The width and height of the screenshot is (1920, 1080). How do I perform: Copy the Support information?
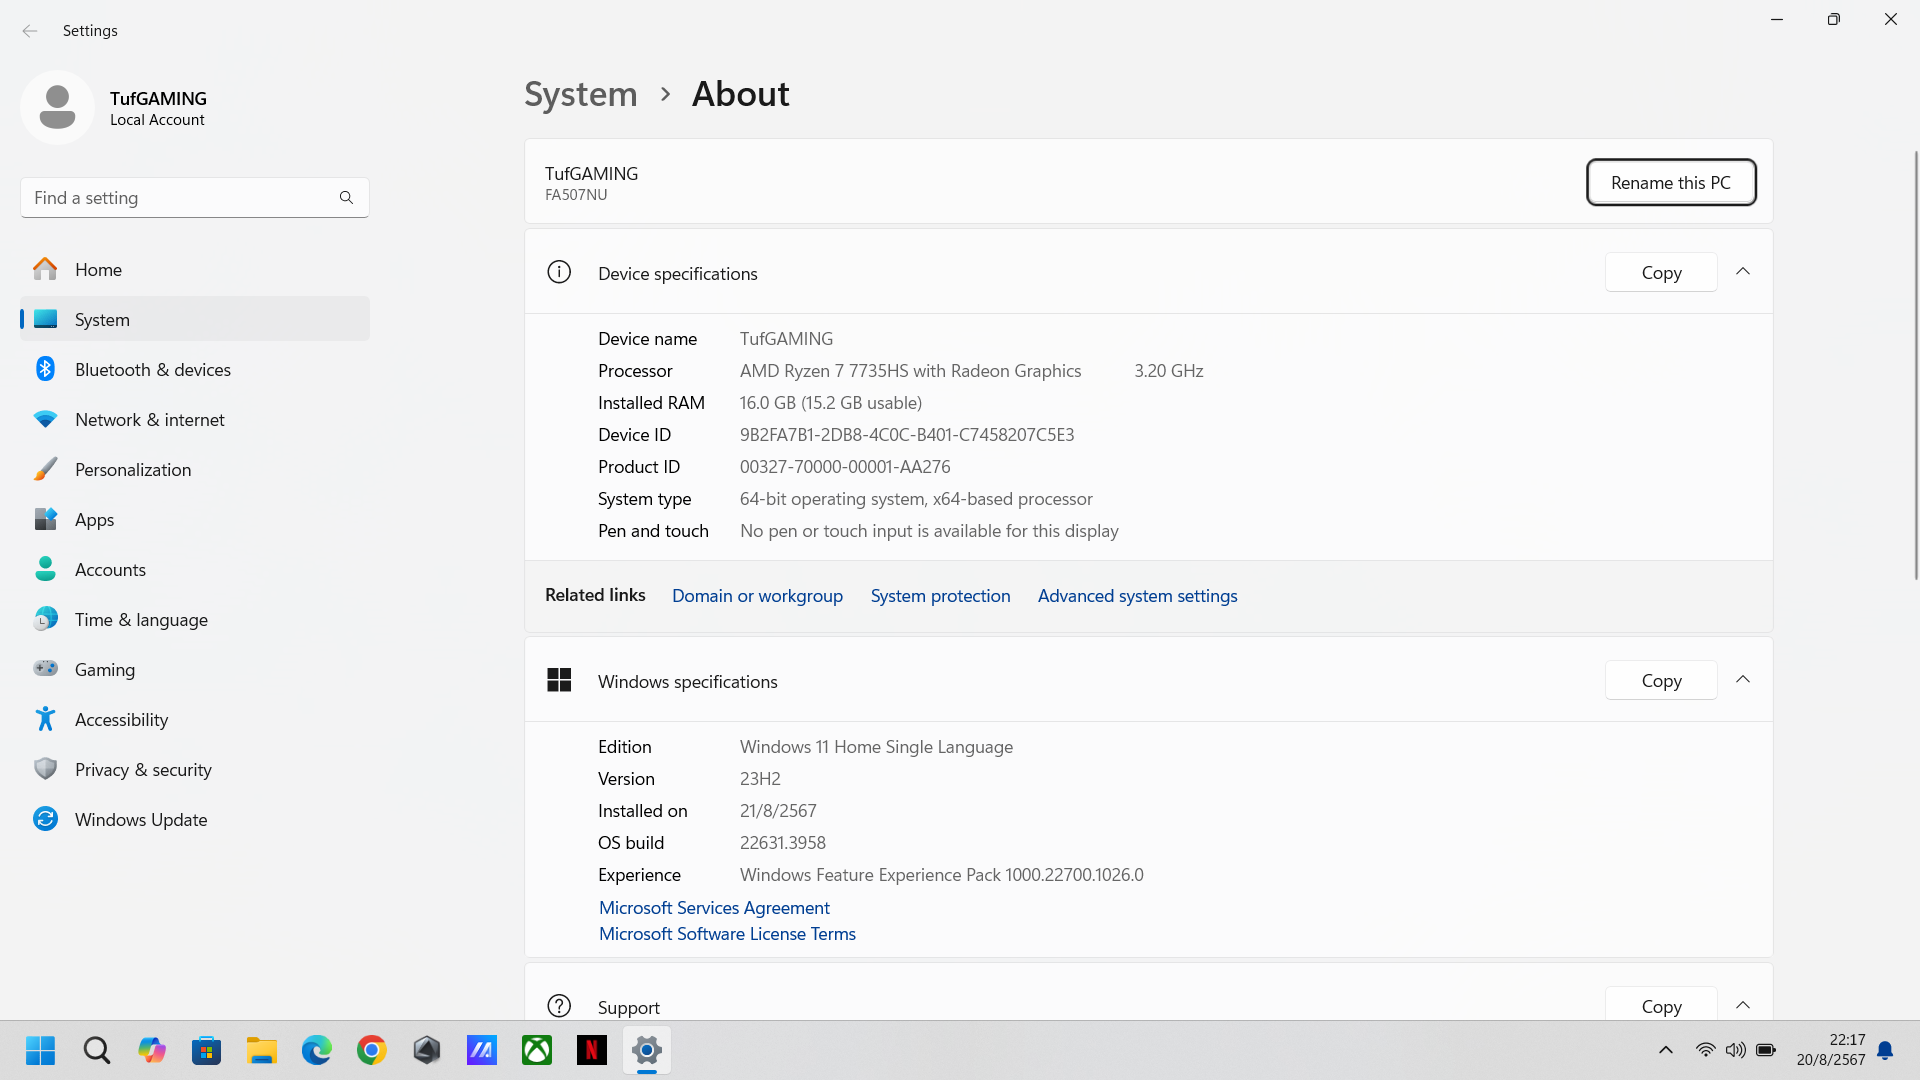click(1661, 1004)
